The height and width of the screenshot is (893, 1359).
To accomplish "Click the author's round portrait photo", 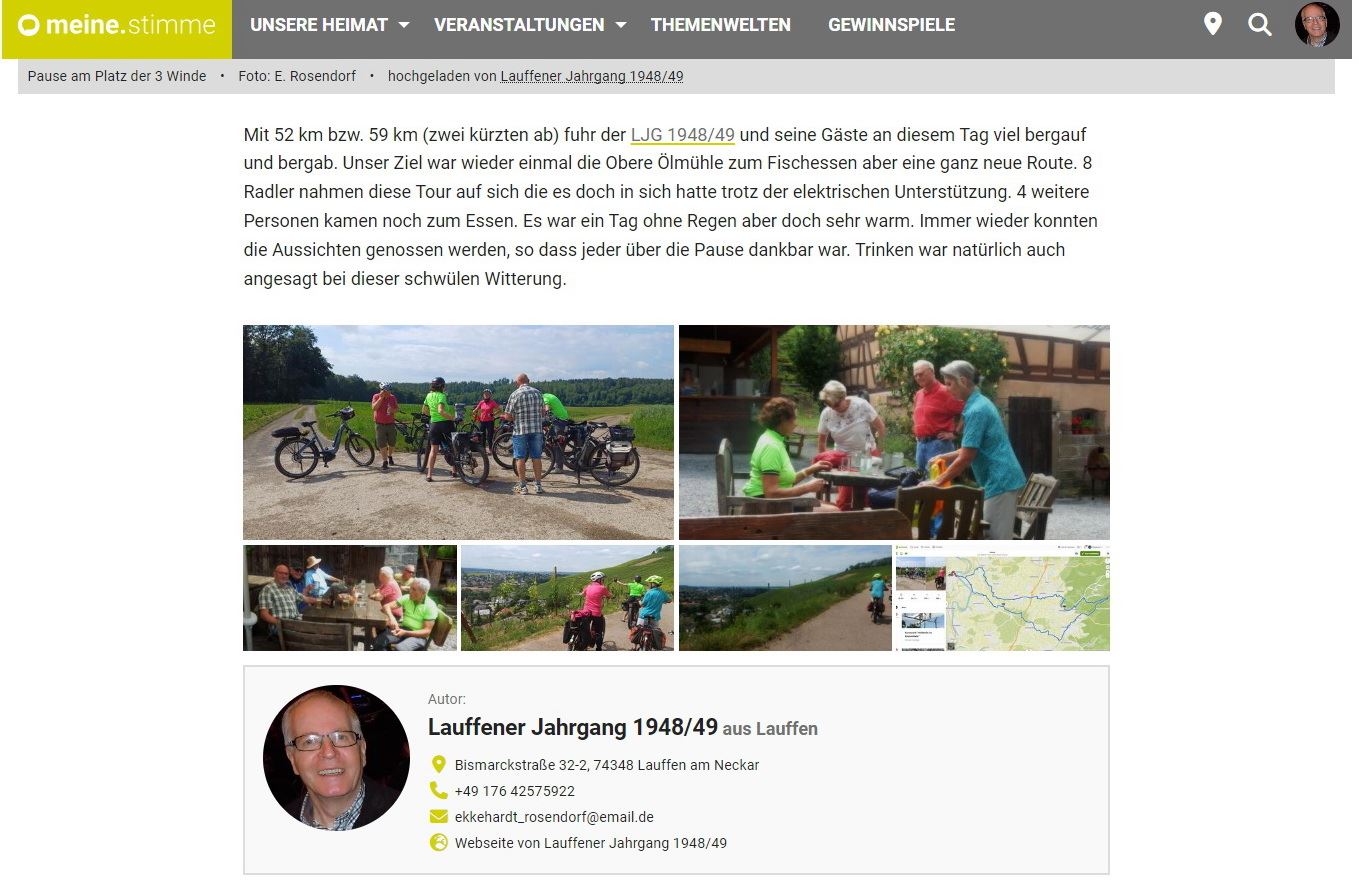I will click(x=336, y=757).
